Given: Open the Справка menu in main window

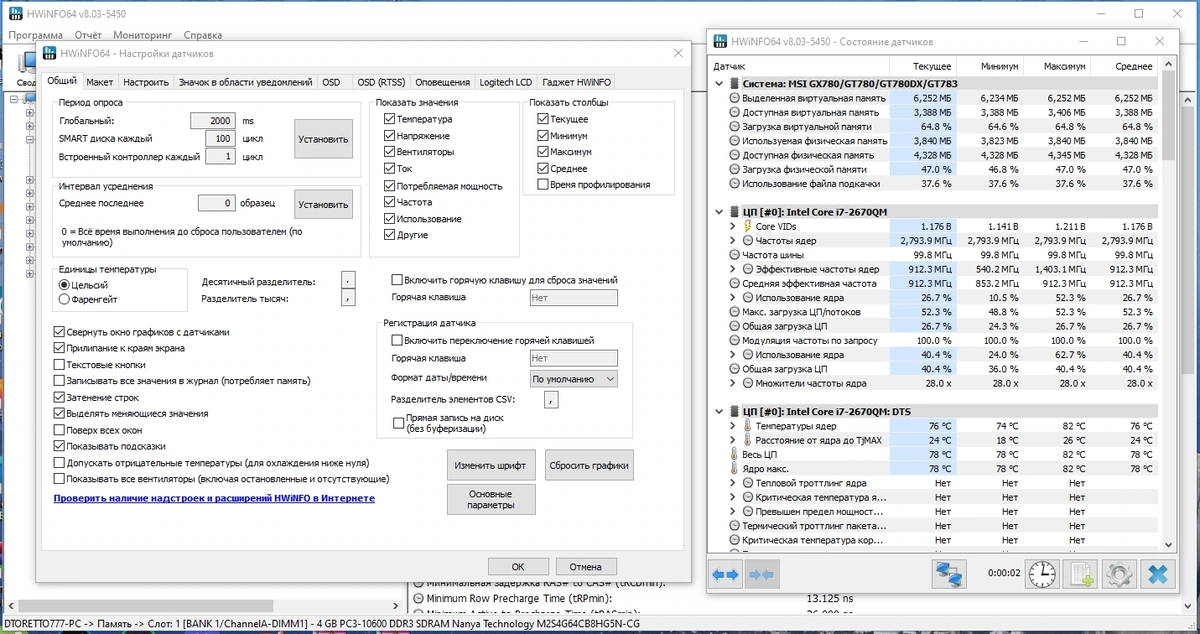Looking at the screenshot, I should [x=203, y=35].
